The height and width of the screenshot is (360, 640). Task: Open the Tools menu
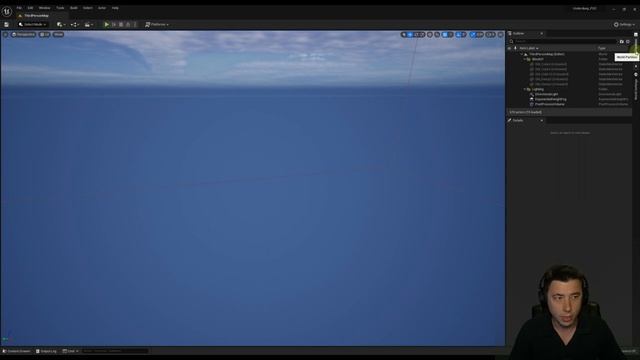60,8
